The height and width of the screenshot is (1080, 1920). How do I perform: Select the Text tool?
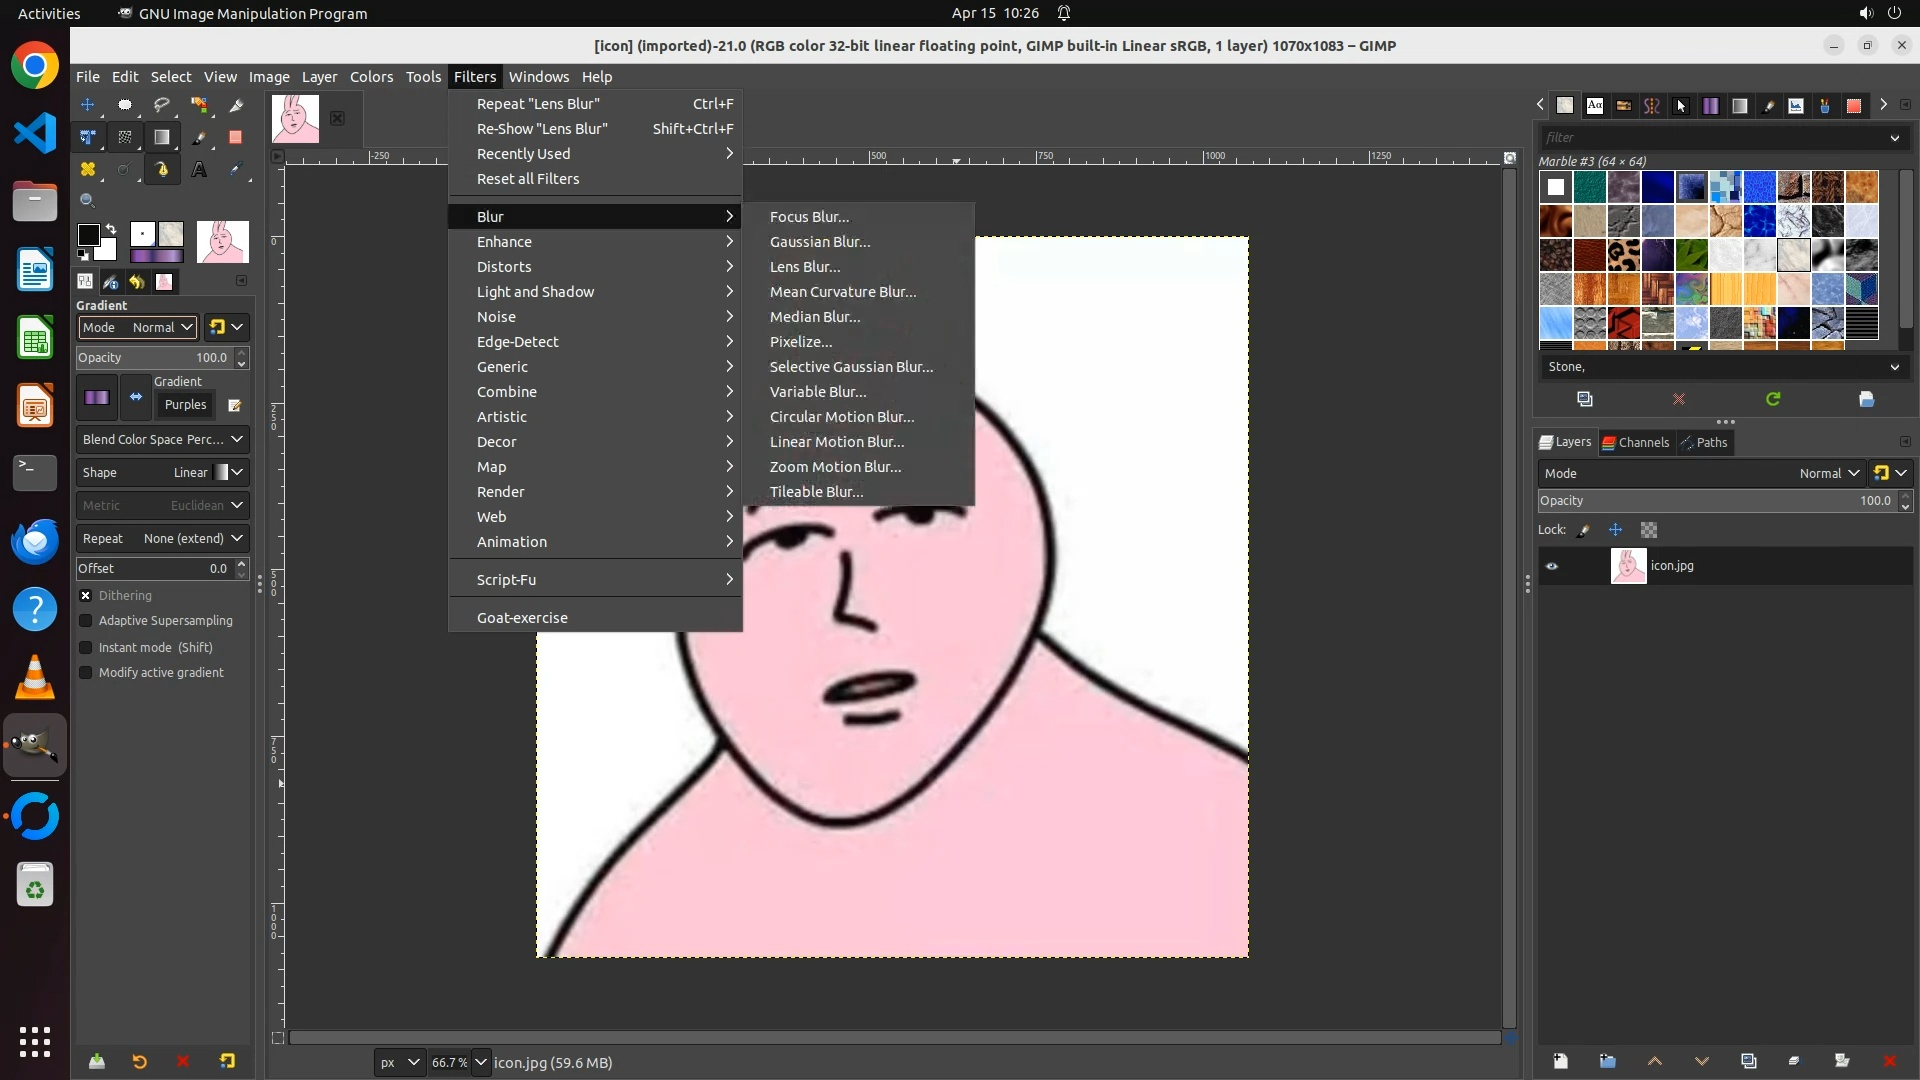199,169
